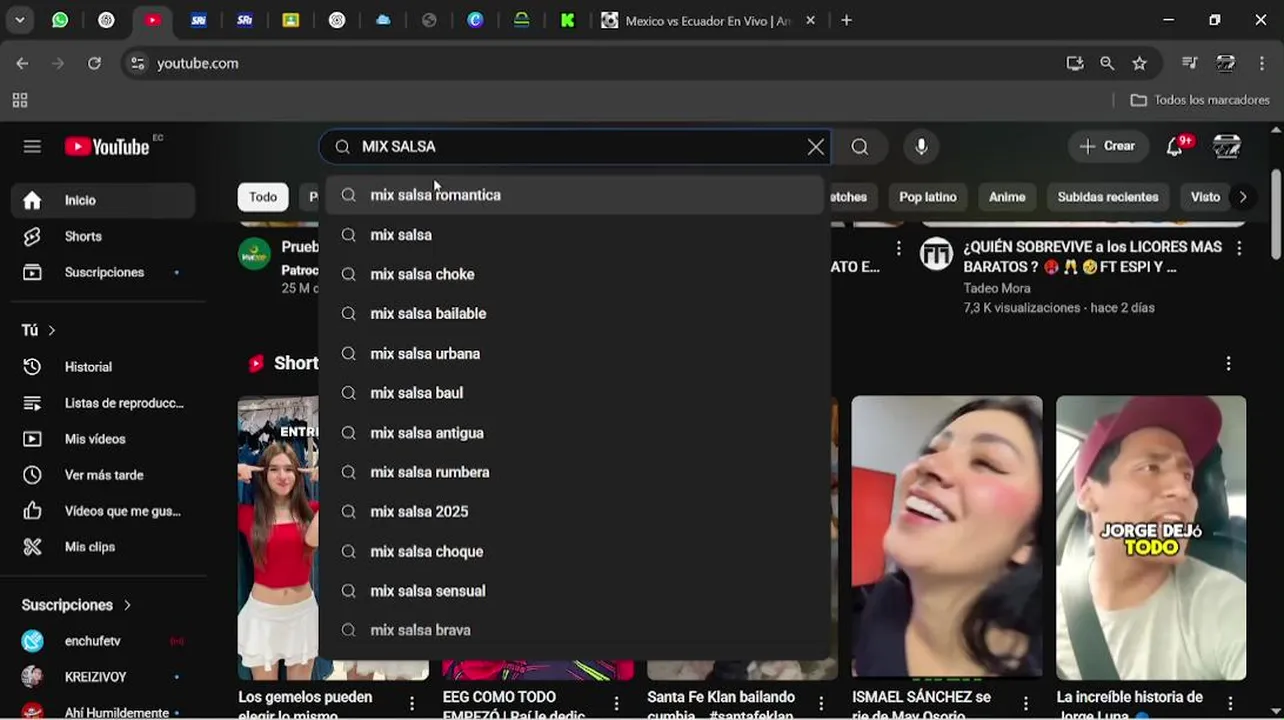This screenshot has height=720, width=1284.
Task: Open Mis clips in the sidebar
Action: (x=103, y=547)
